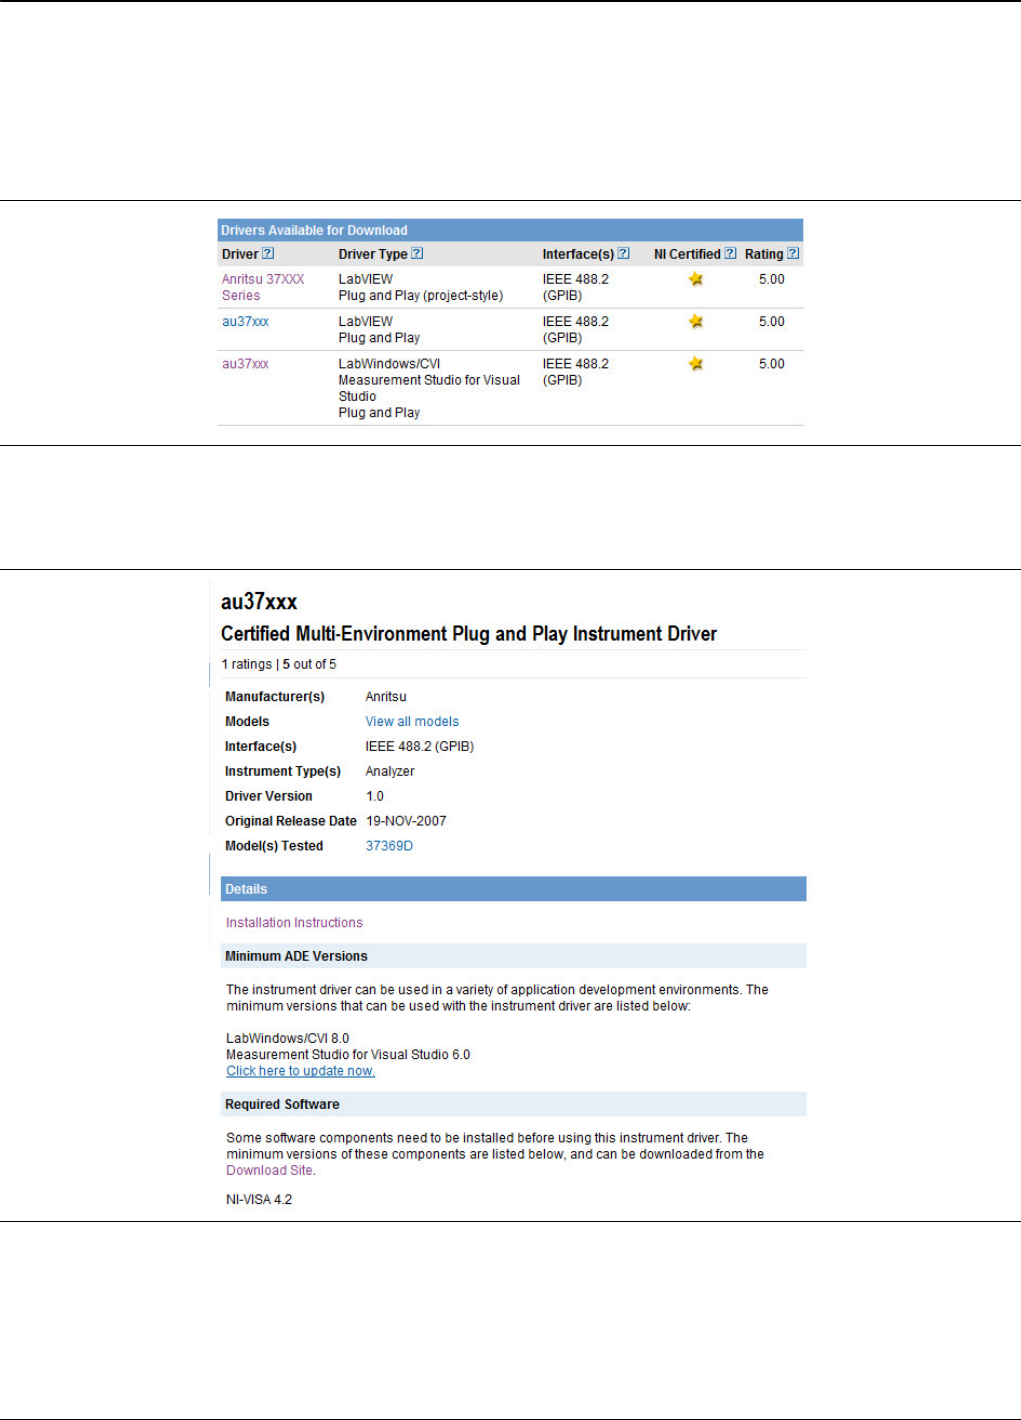Viewport: 1021px width, 1420px height.
Task: Click the Driver Version value 1.0
Action: [375, 796]
